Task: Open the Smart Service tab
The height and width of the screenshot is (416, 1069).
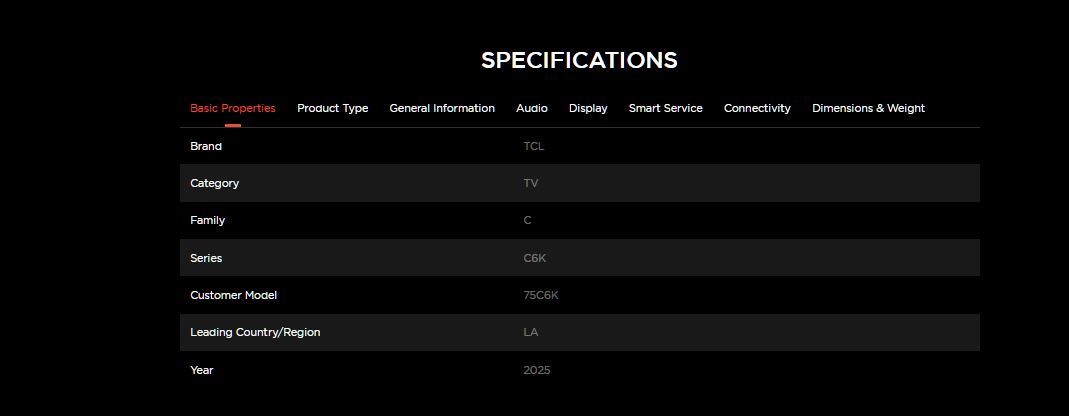Action: pyautogui.click(x=665, y=108)
